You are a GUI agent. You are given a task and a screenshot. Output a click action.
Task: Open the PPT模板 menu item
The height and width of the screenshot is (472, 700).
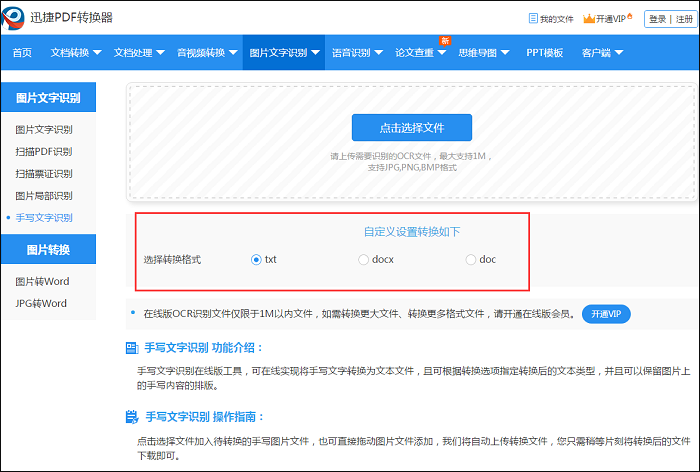tap(544, 53)
